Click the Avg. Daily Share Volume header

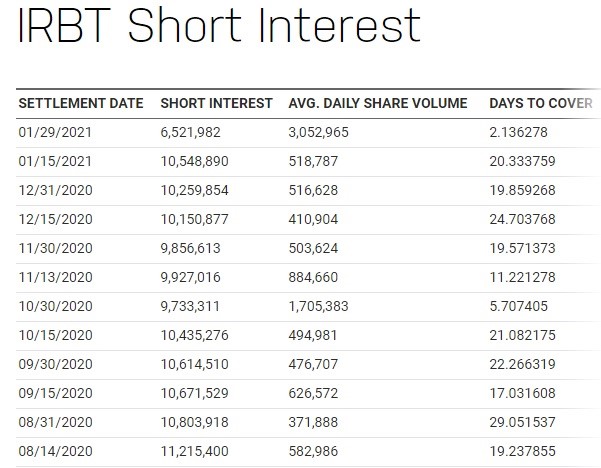(x=378, y=103)
